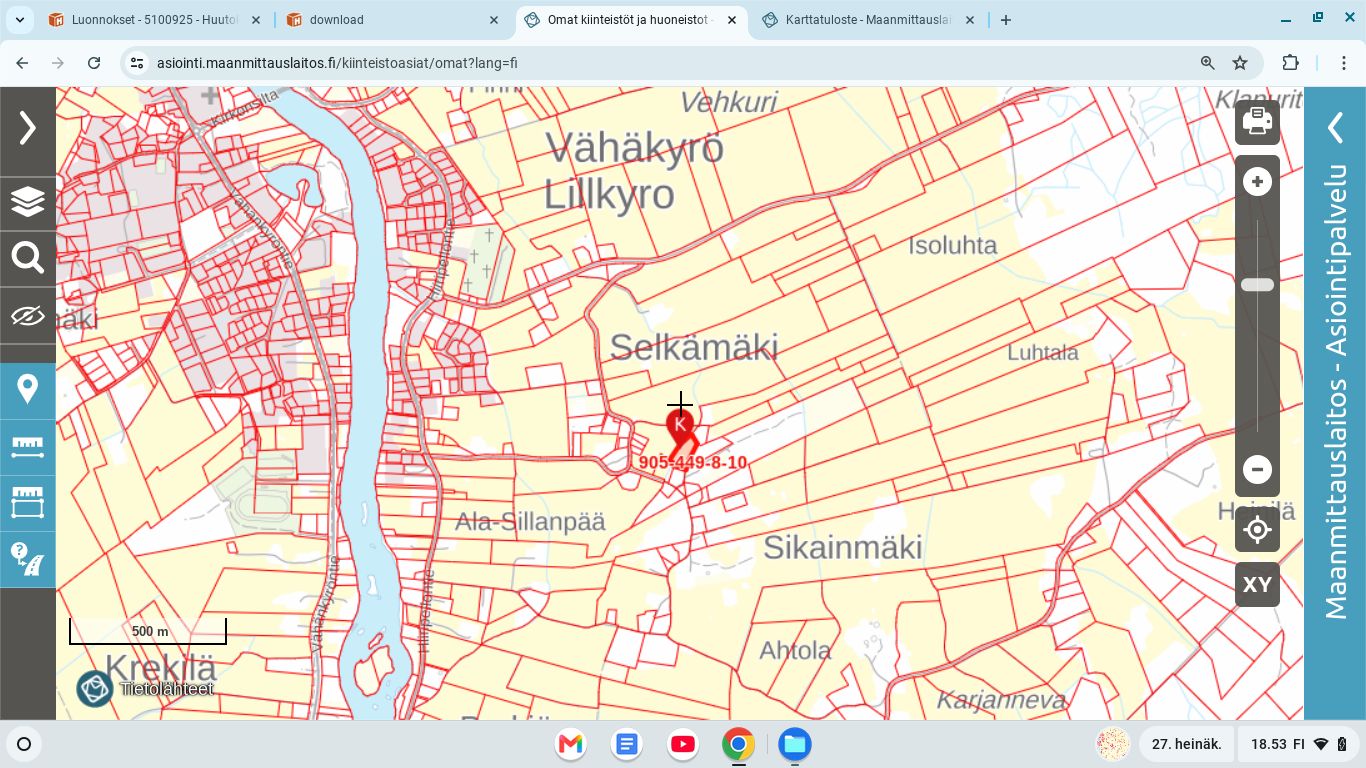Open the Tietolähteet link
1366x768 pixels.
166,689
